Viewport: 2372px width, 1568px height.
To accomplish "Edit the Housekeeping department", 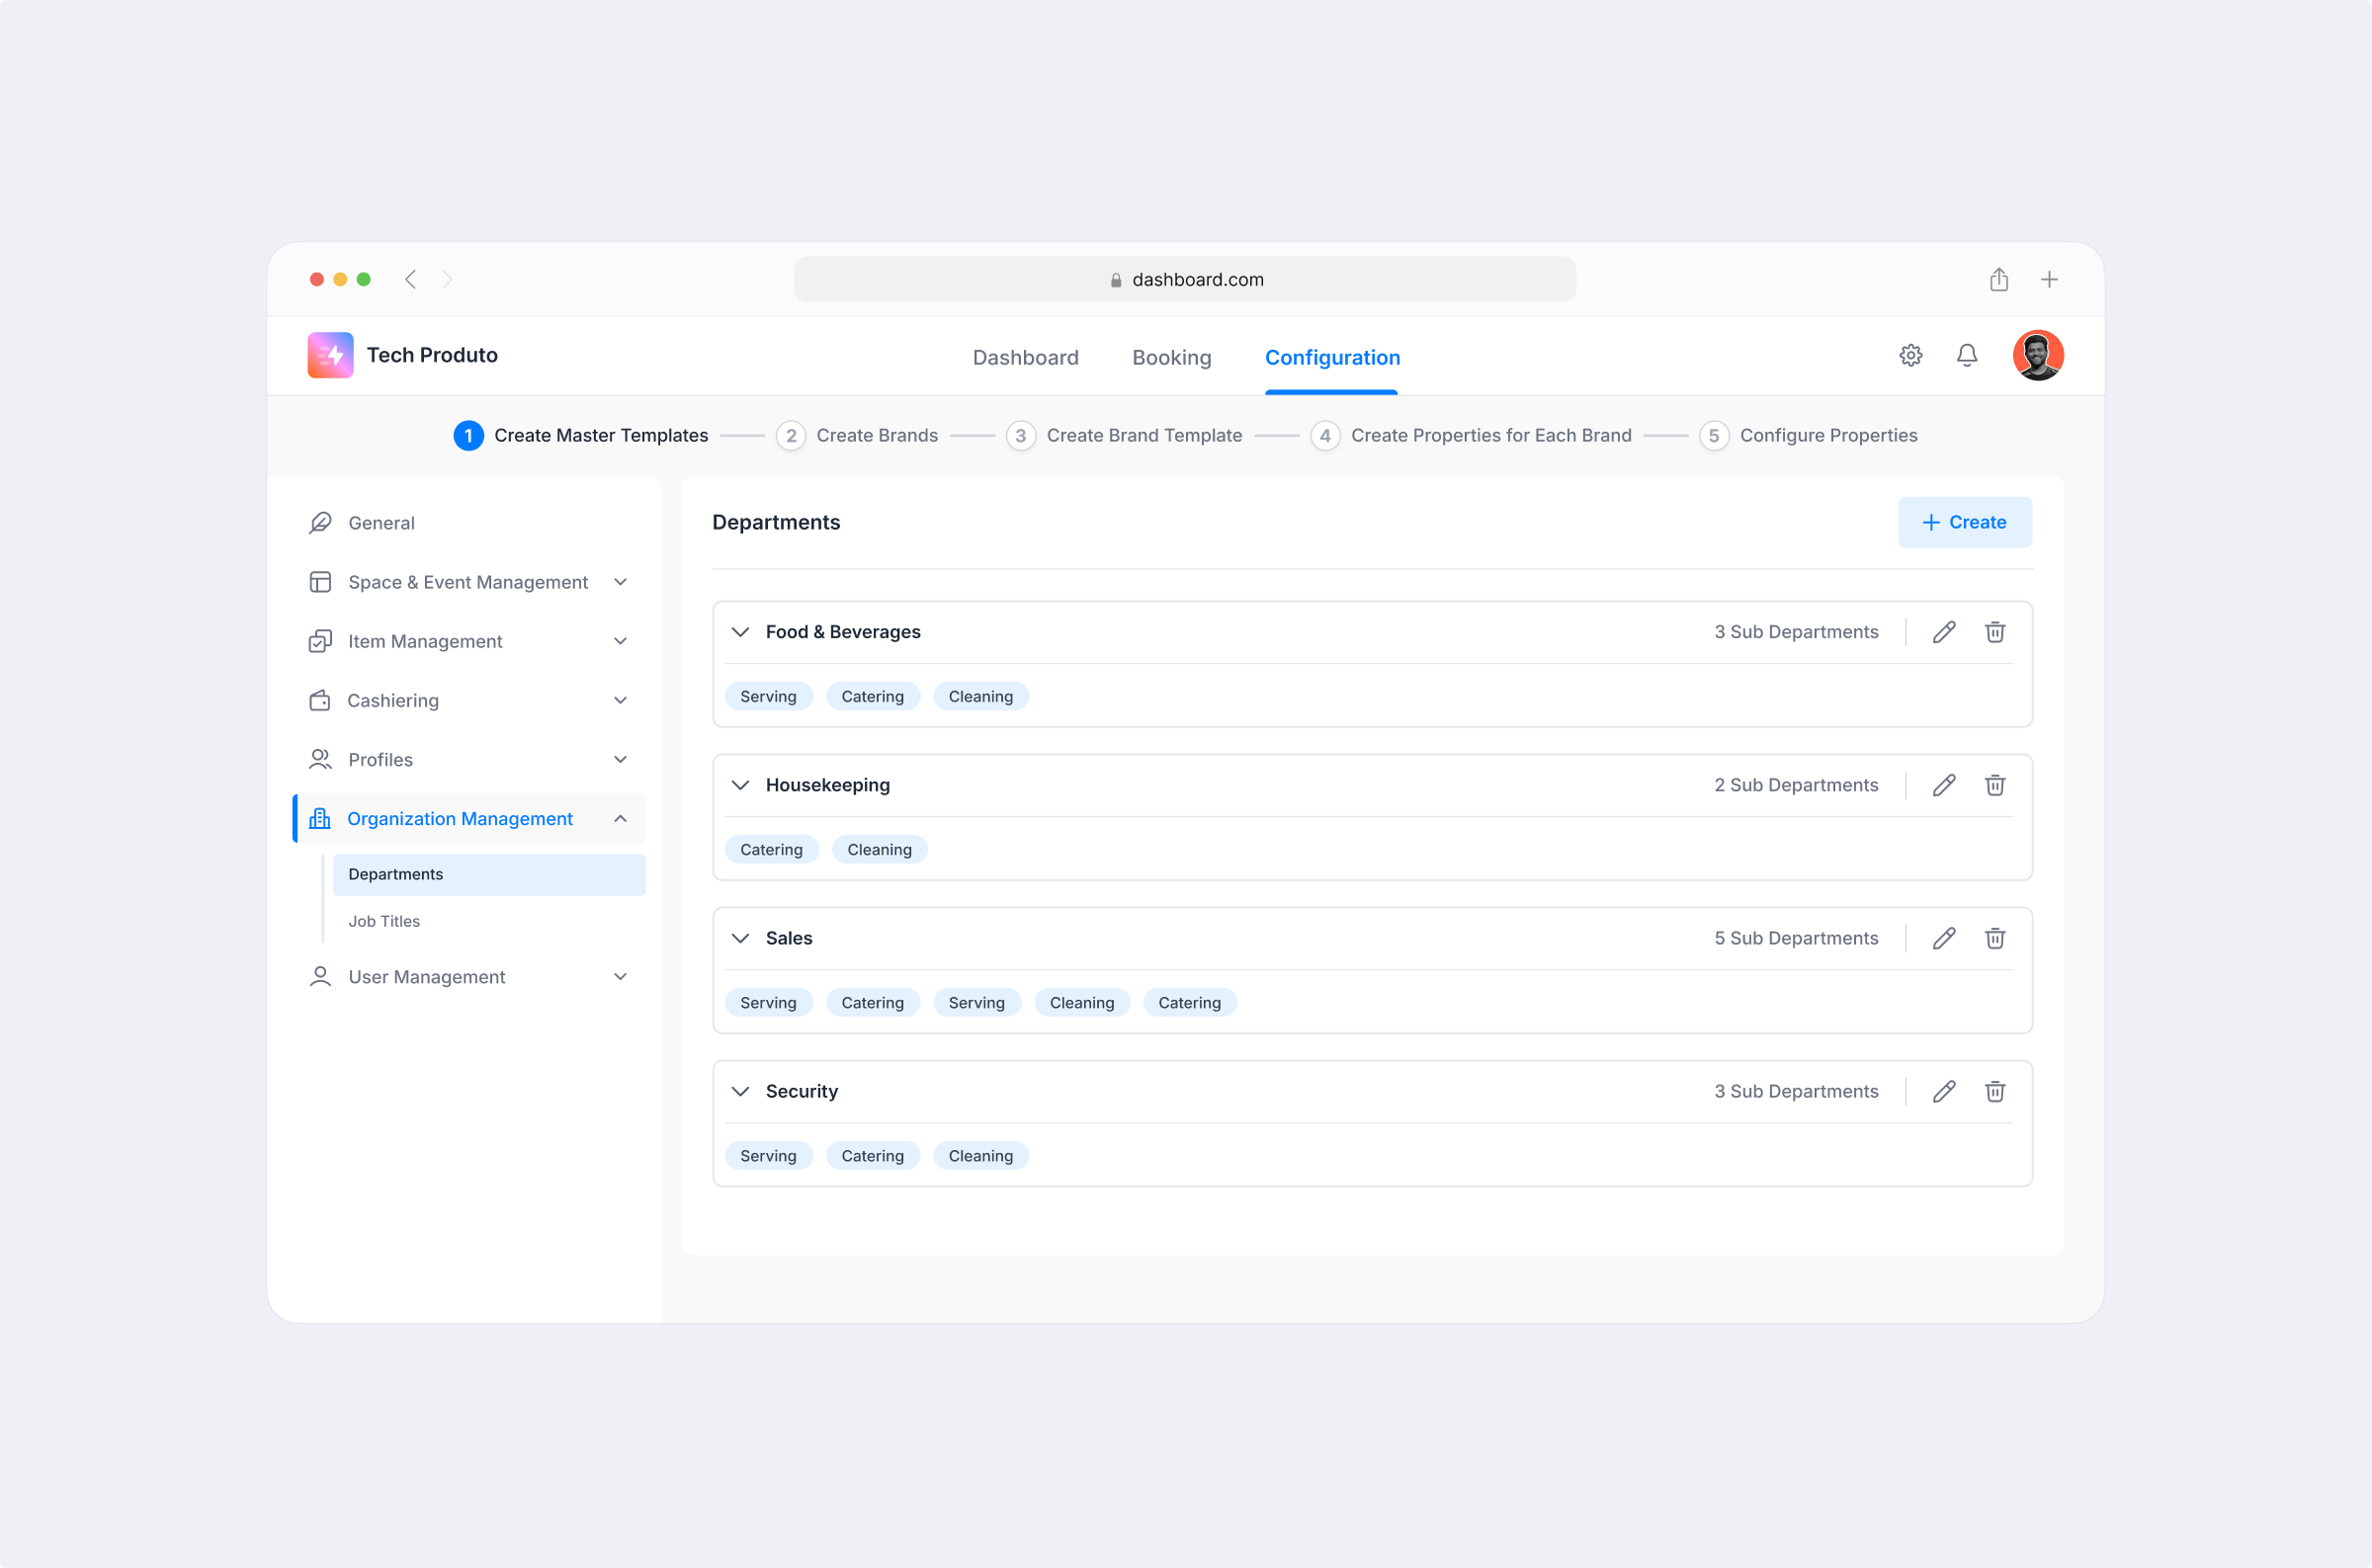I will pos(1945,785).
